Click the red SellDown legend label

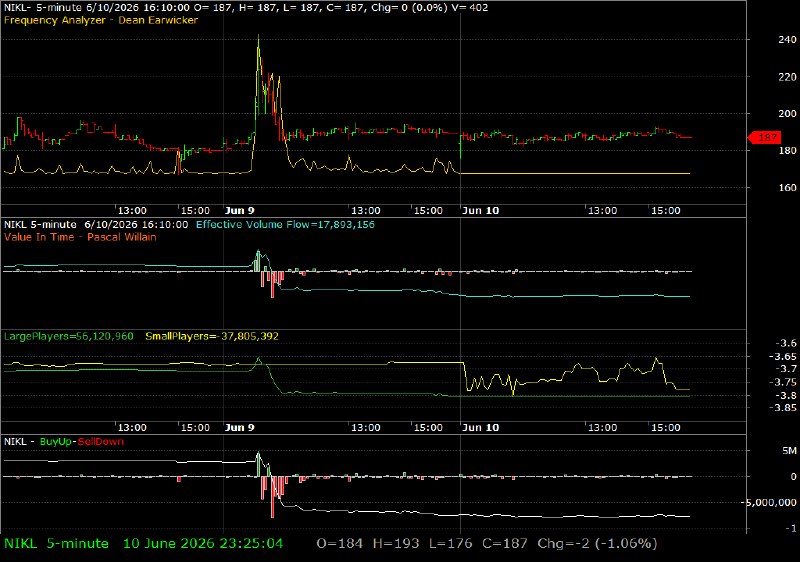tap(101, 442)
